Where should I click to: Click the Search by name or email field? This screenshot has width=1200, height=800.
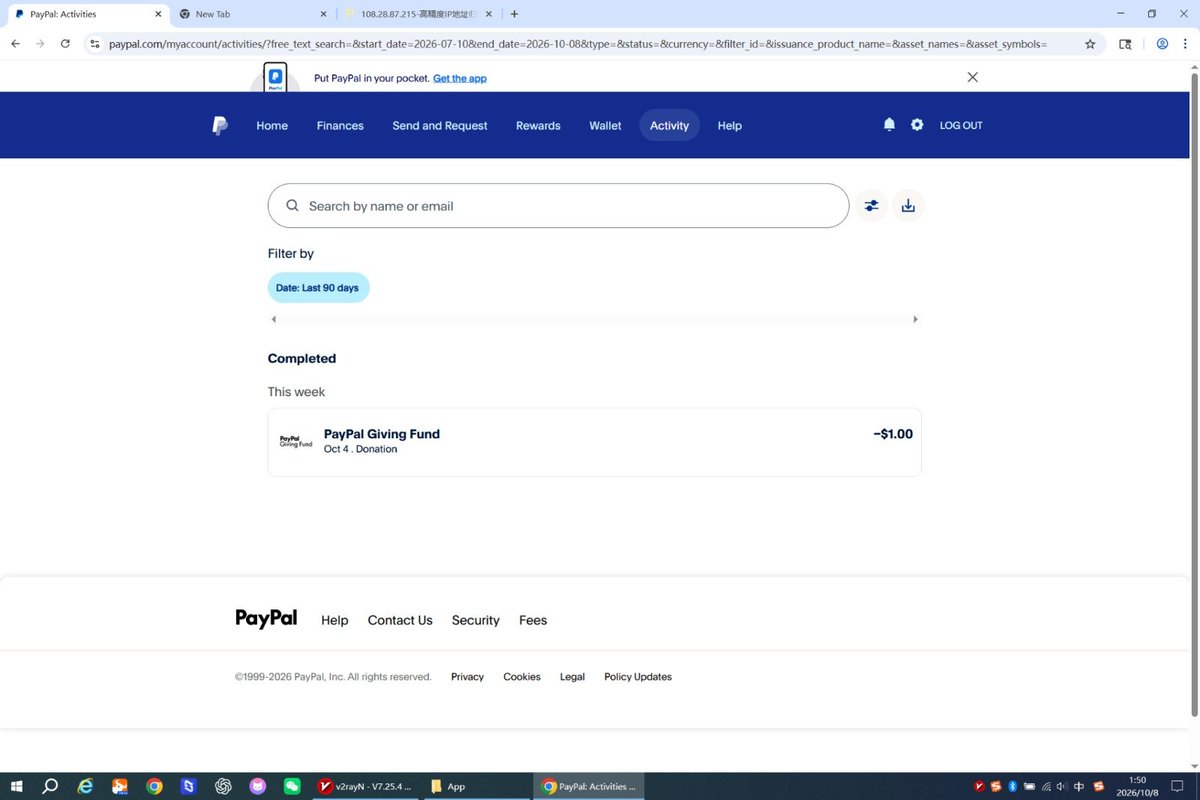(558, 205)
